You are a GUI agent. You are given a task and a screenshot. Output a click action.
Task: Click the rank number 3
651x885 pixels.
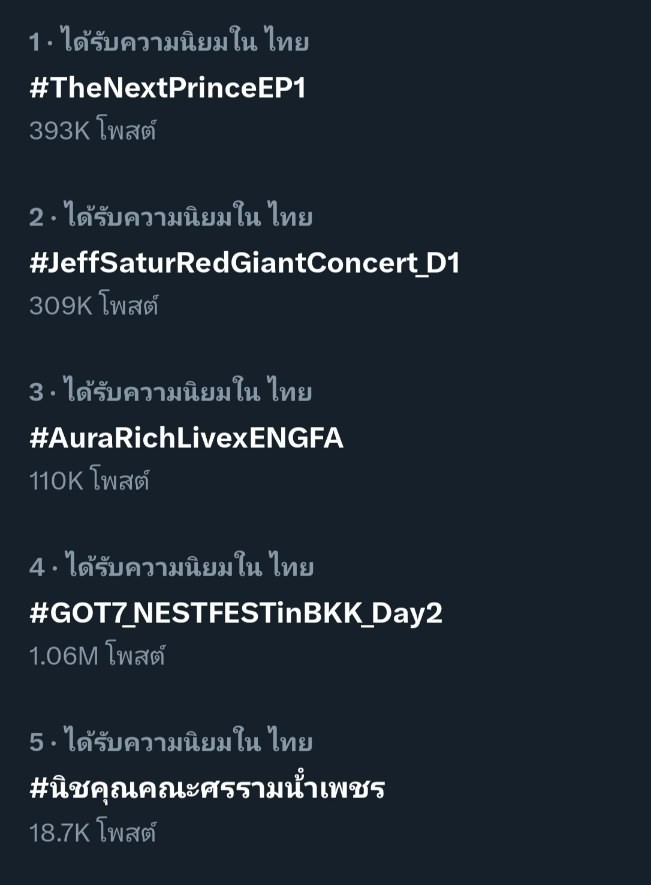36,392
